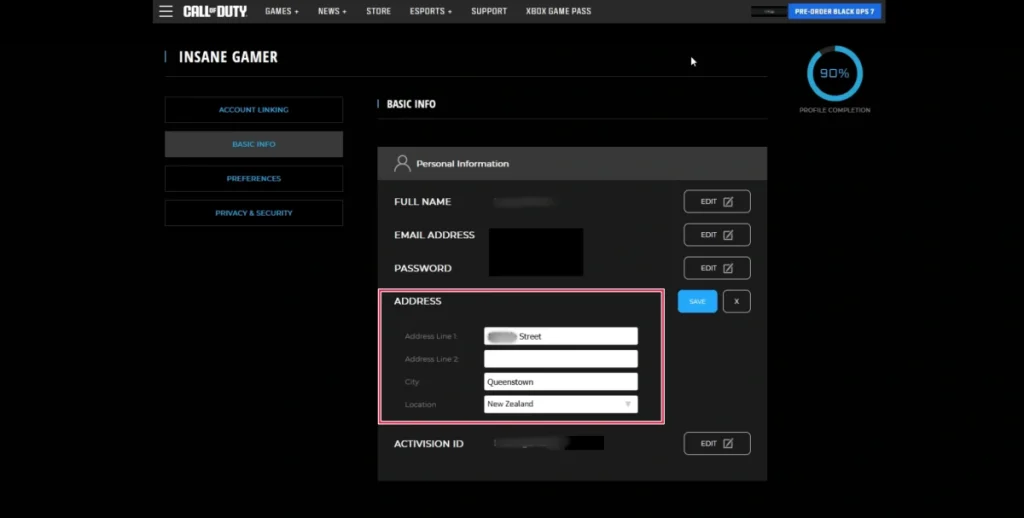Click the Personal Information user icon

click(402, 163)
